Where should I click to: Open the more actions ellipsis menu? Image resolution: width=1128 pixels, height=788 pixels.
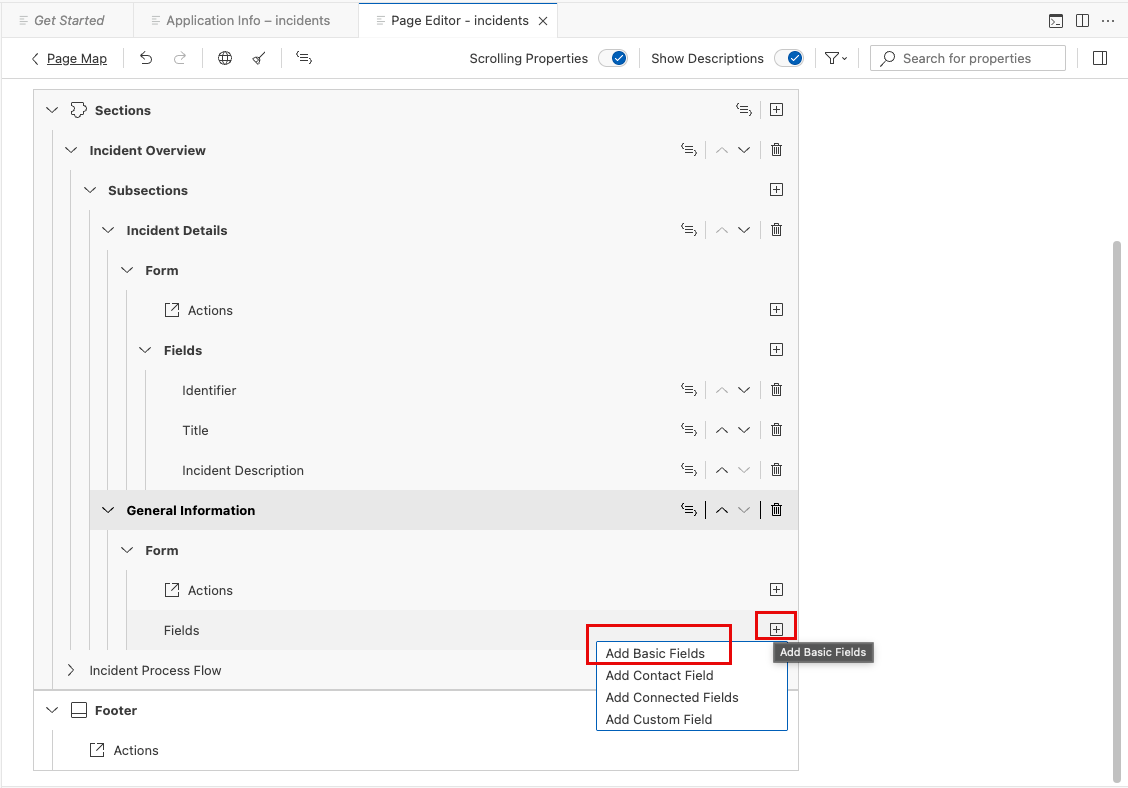[x=1108, y=21]
